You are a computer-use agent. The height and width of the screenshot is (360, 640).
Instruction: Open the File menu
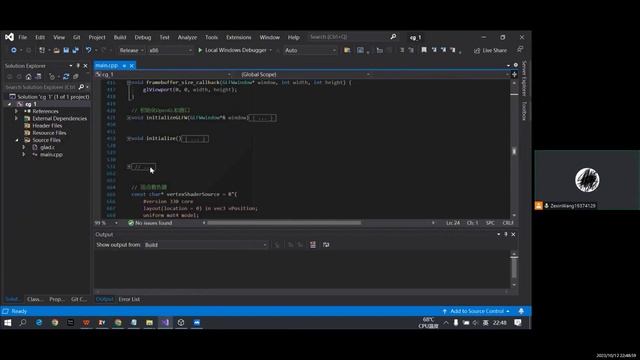tap(22, 37)
